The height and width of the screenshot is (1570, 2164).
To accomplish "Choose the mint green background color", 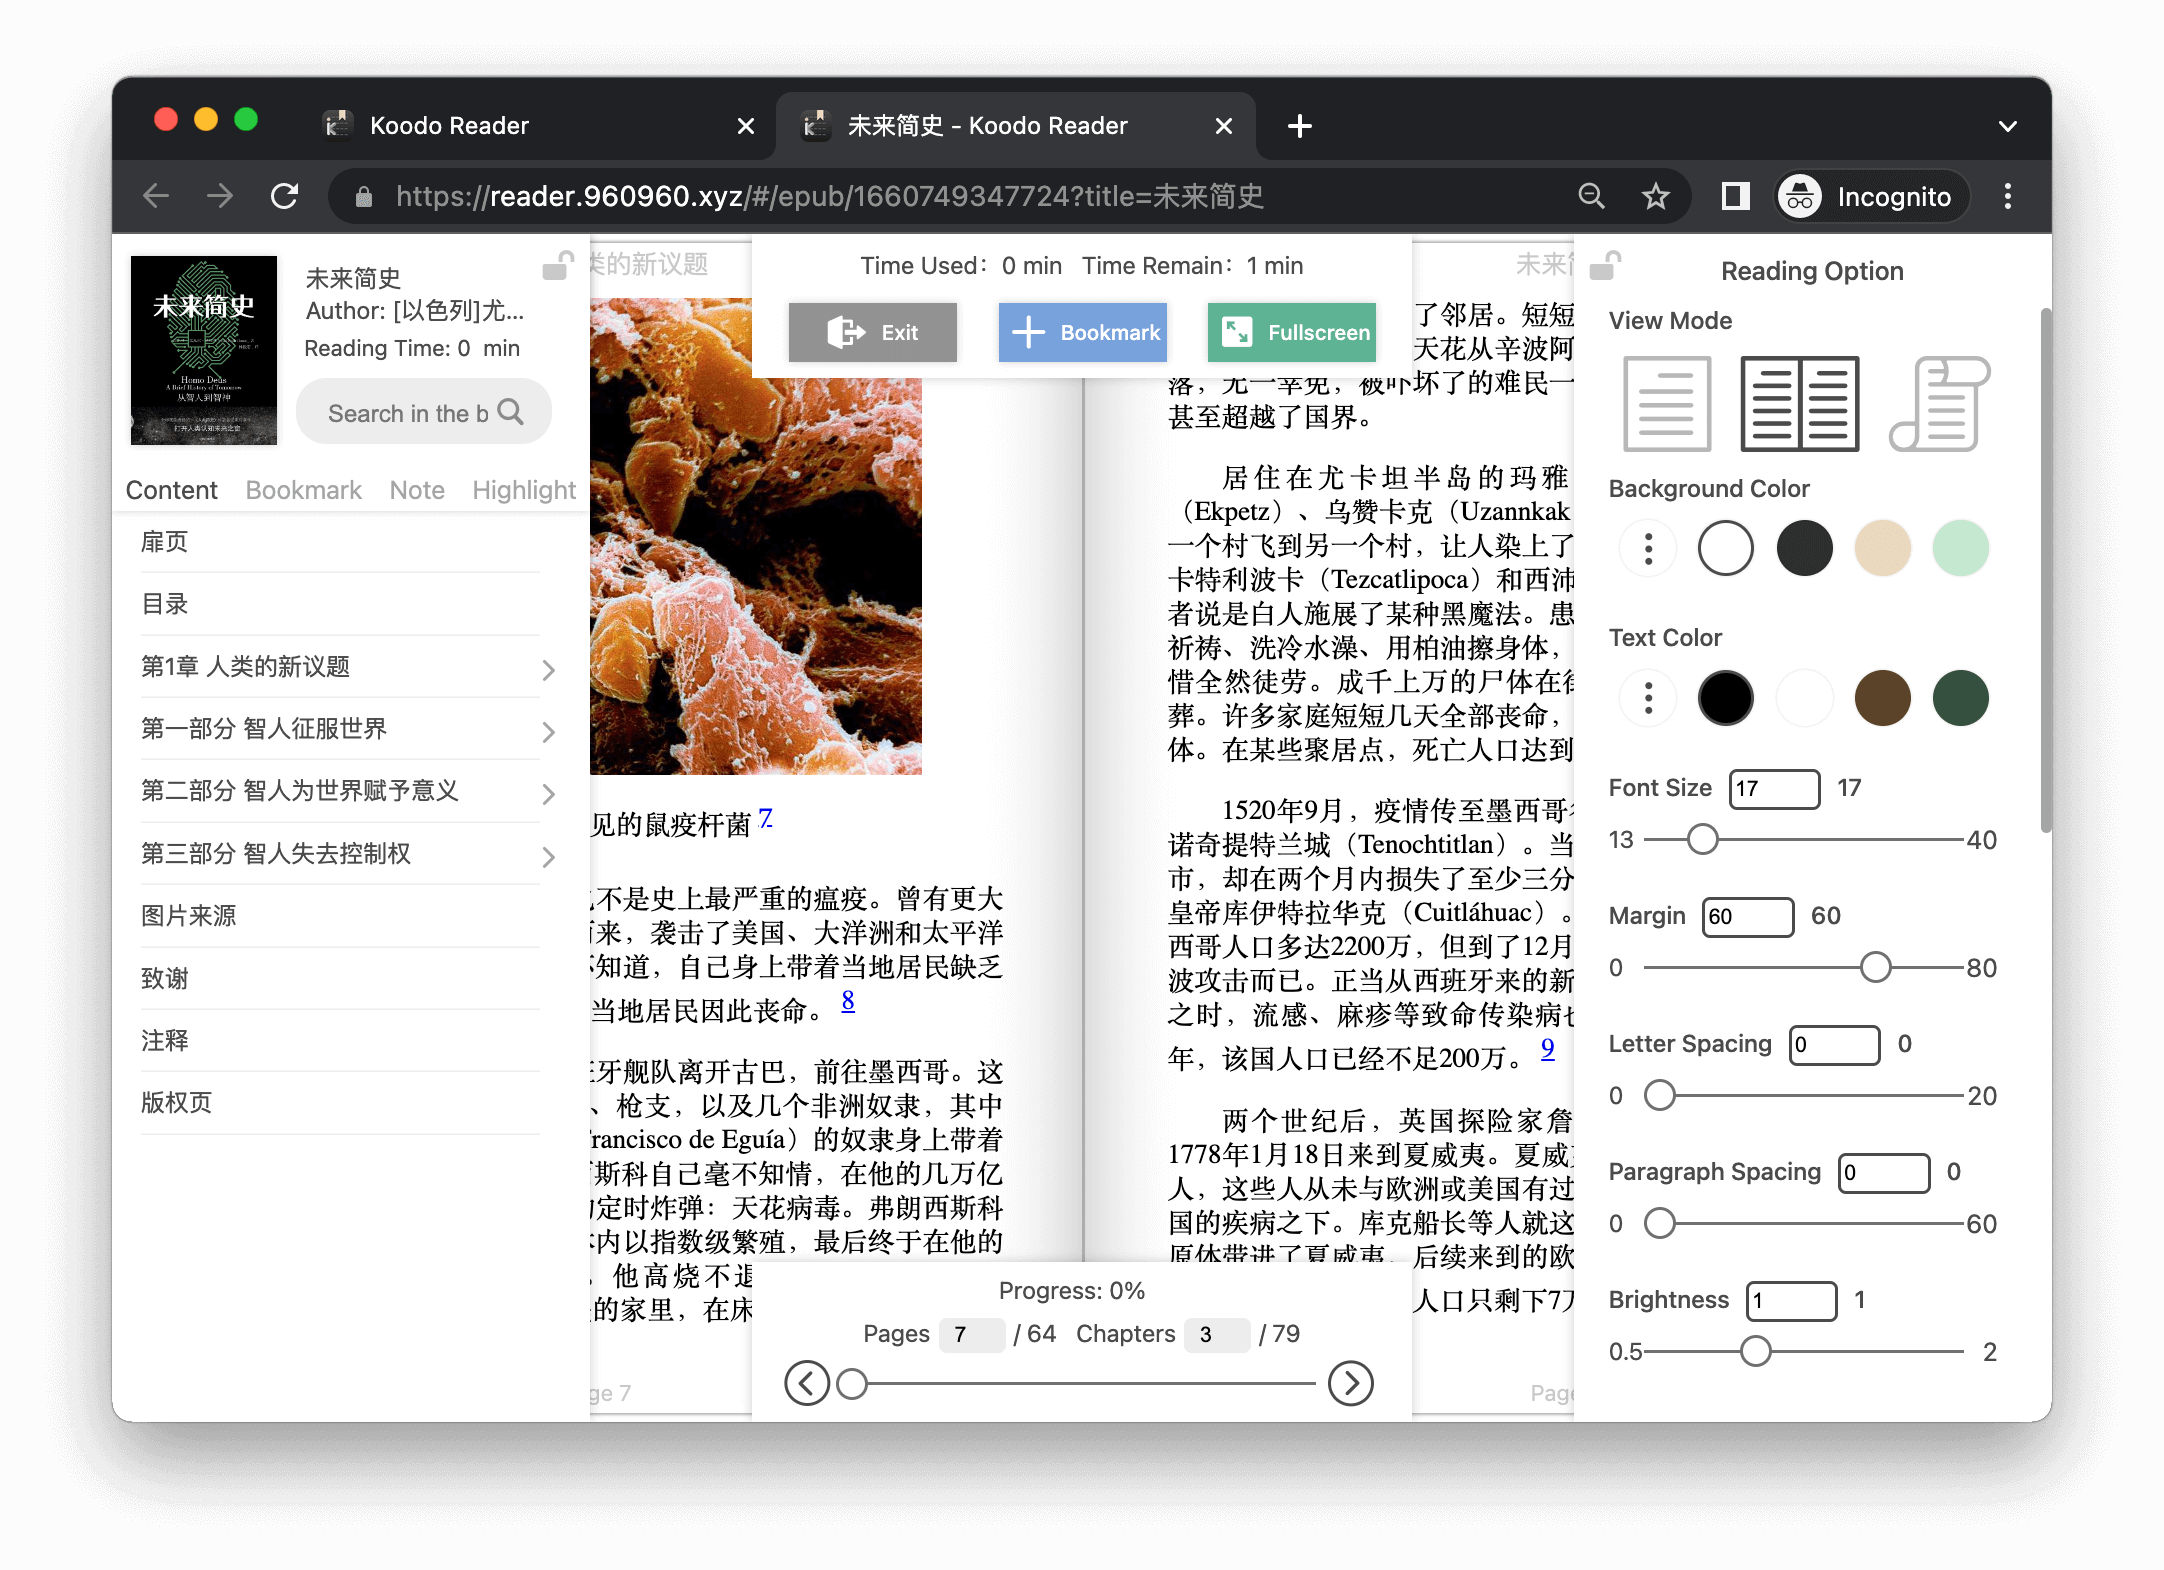I will coord(1960,548).
